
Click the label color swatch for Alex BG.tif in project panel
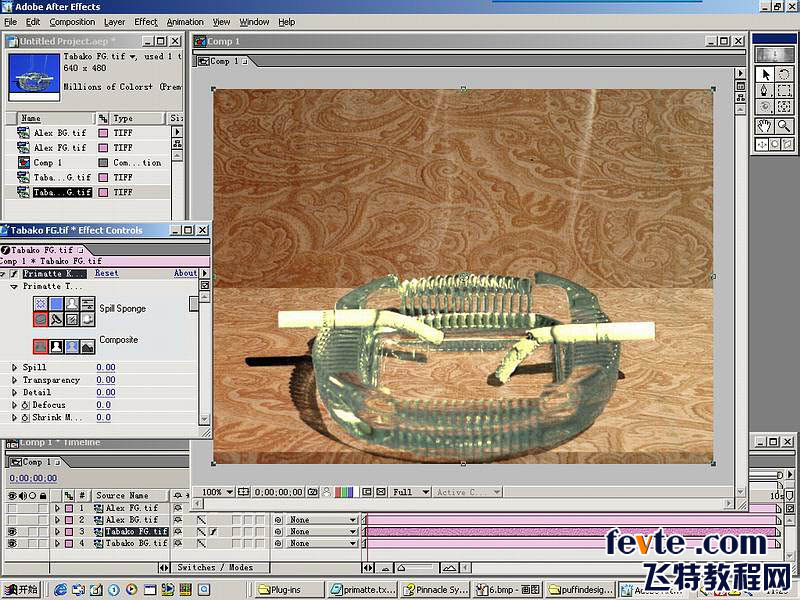103,133
